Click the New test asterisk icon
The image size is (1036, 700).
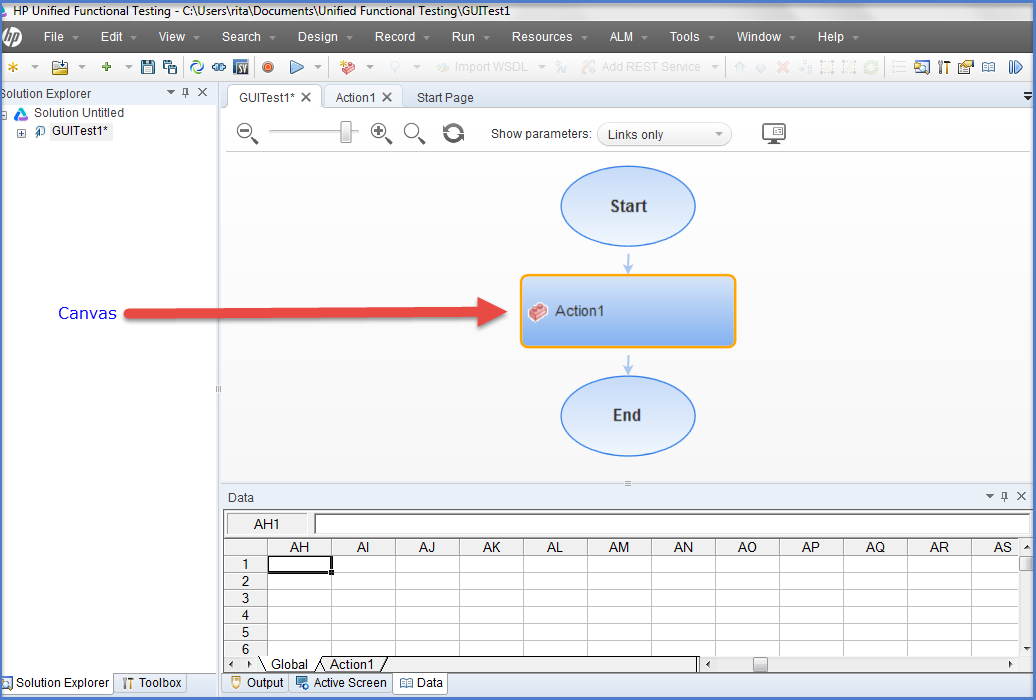(x=12, y=67)
